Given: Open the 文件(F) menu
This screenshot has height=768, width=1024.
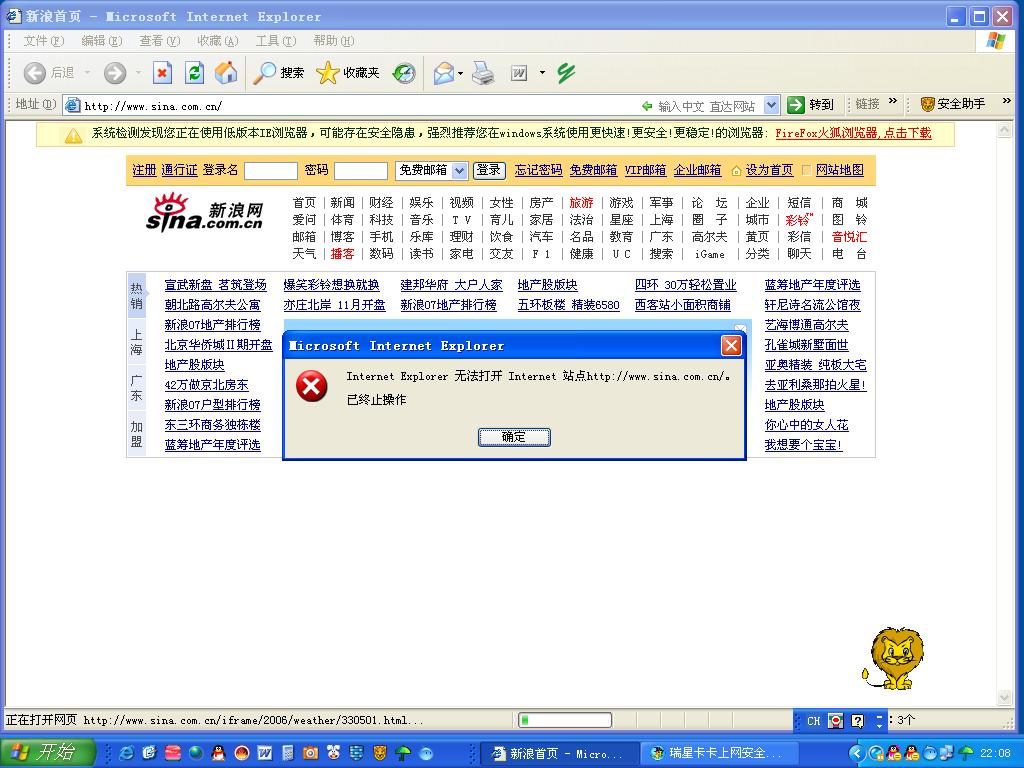Looking at the screenshot, I should pyautogui.click(x=43, y=40).
